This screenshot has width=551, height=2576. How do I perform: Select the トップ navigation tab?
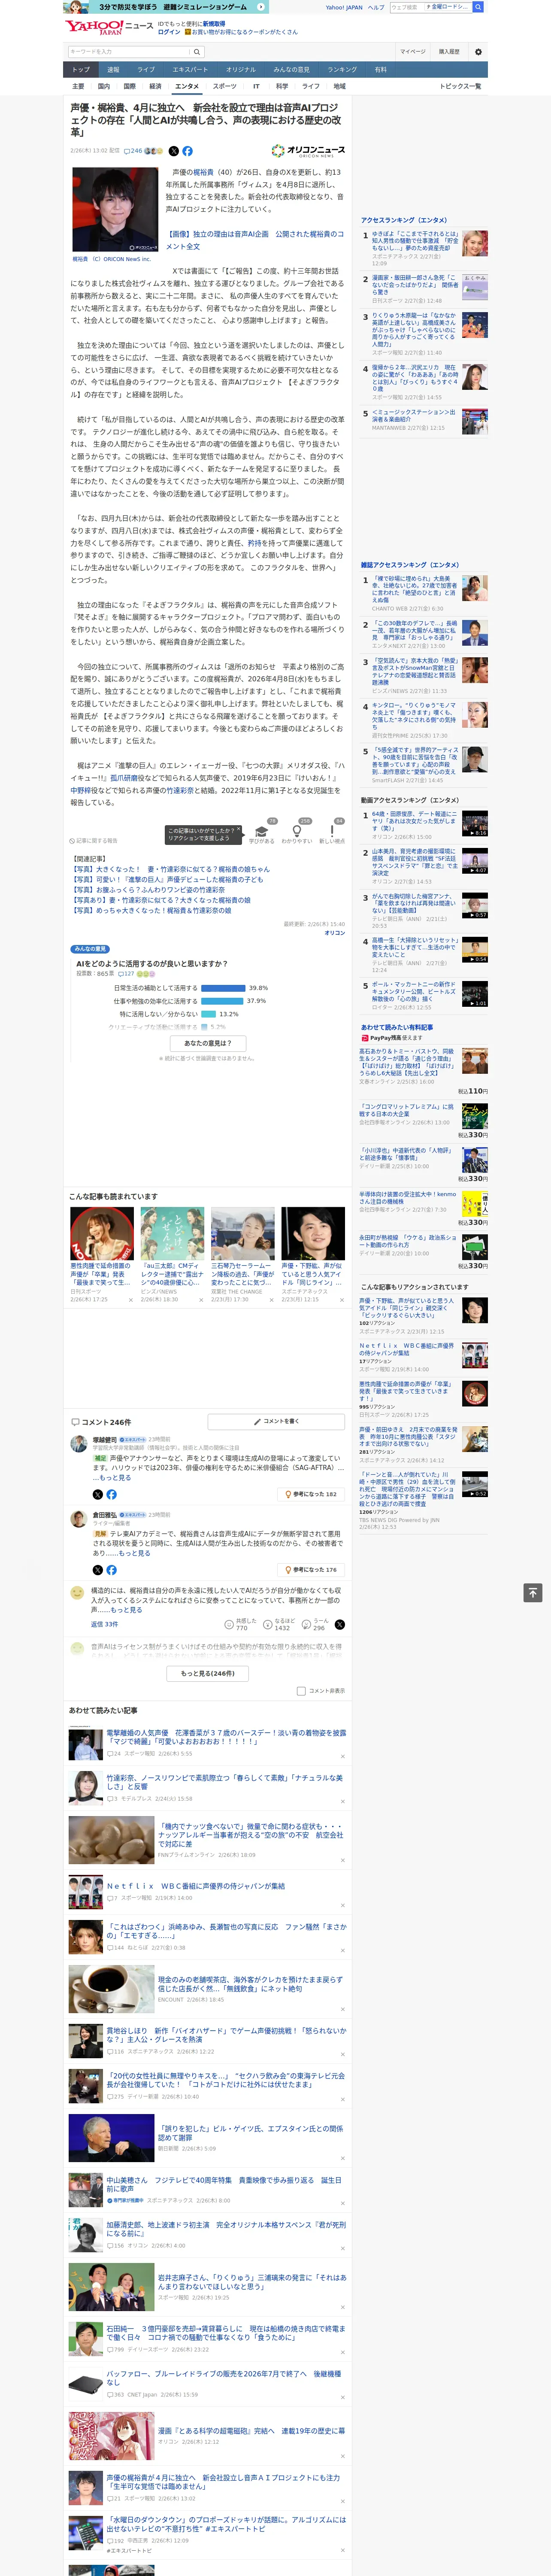click(81, 70)
